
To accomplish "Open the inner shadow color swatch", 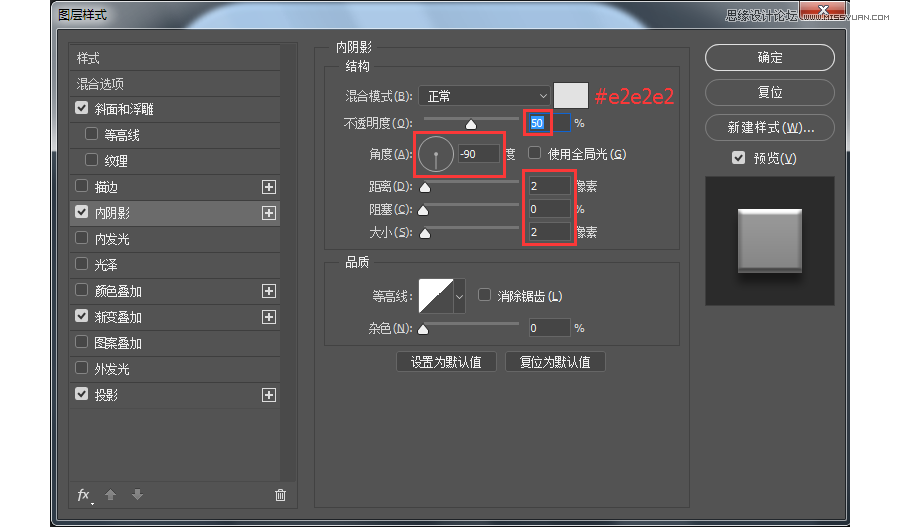I will [x=571, y=95].
